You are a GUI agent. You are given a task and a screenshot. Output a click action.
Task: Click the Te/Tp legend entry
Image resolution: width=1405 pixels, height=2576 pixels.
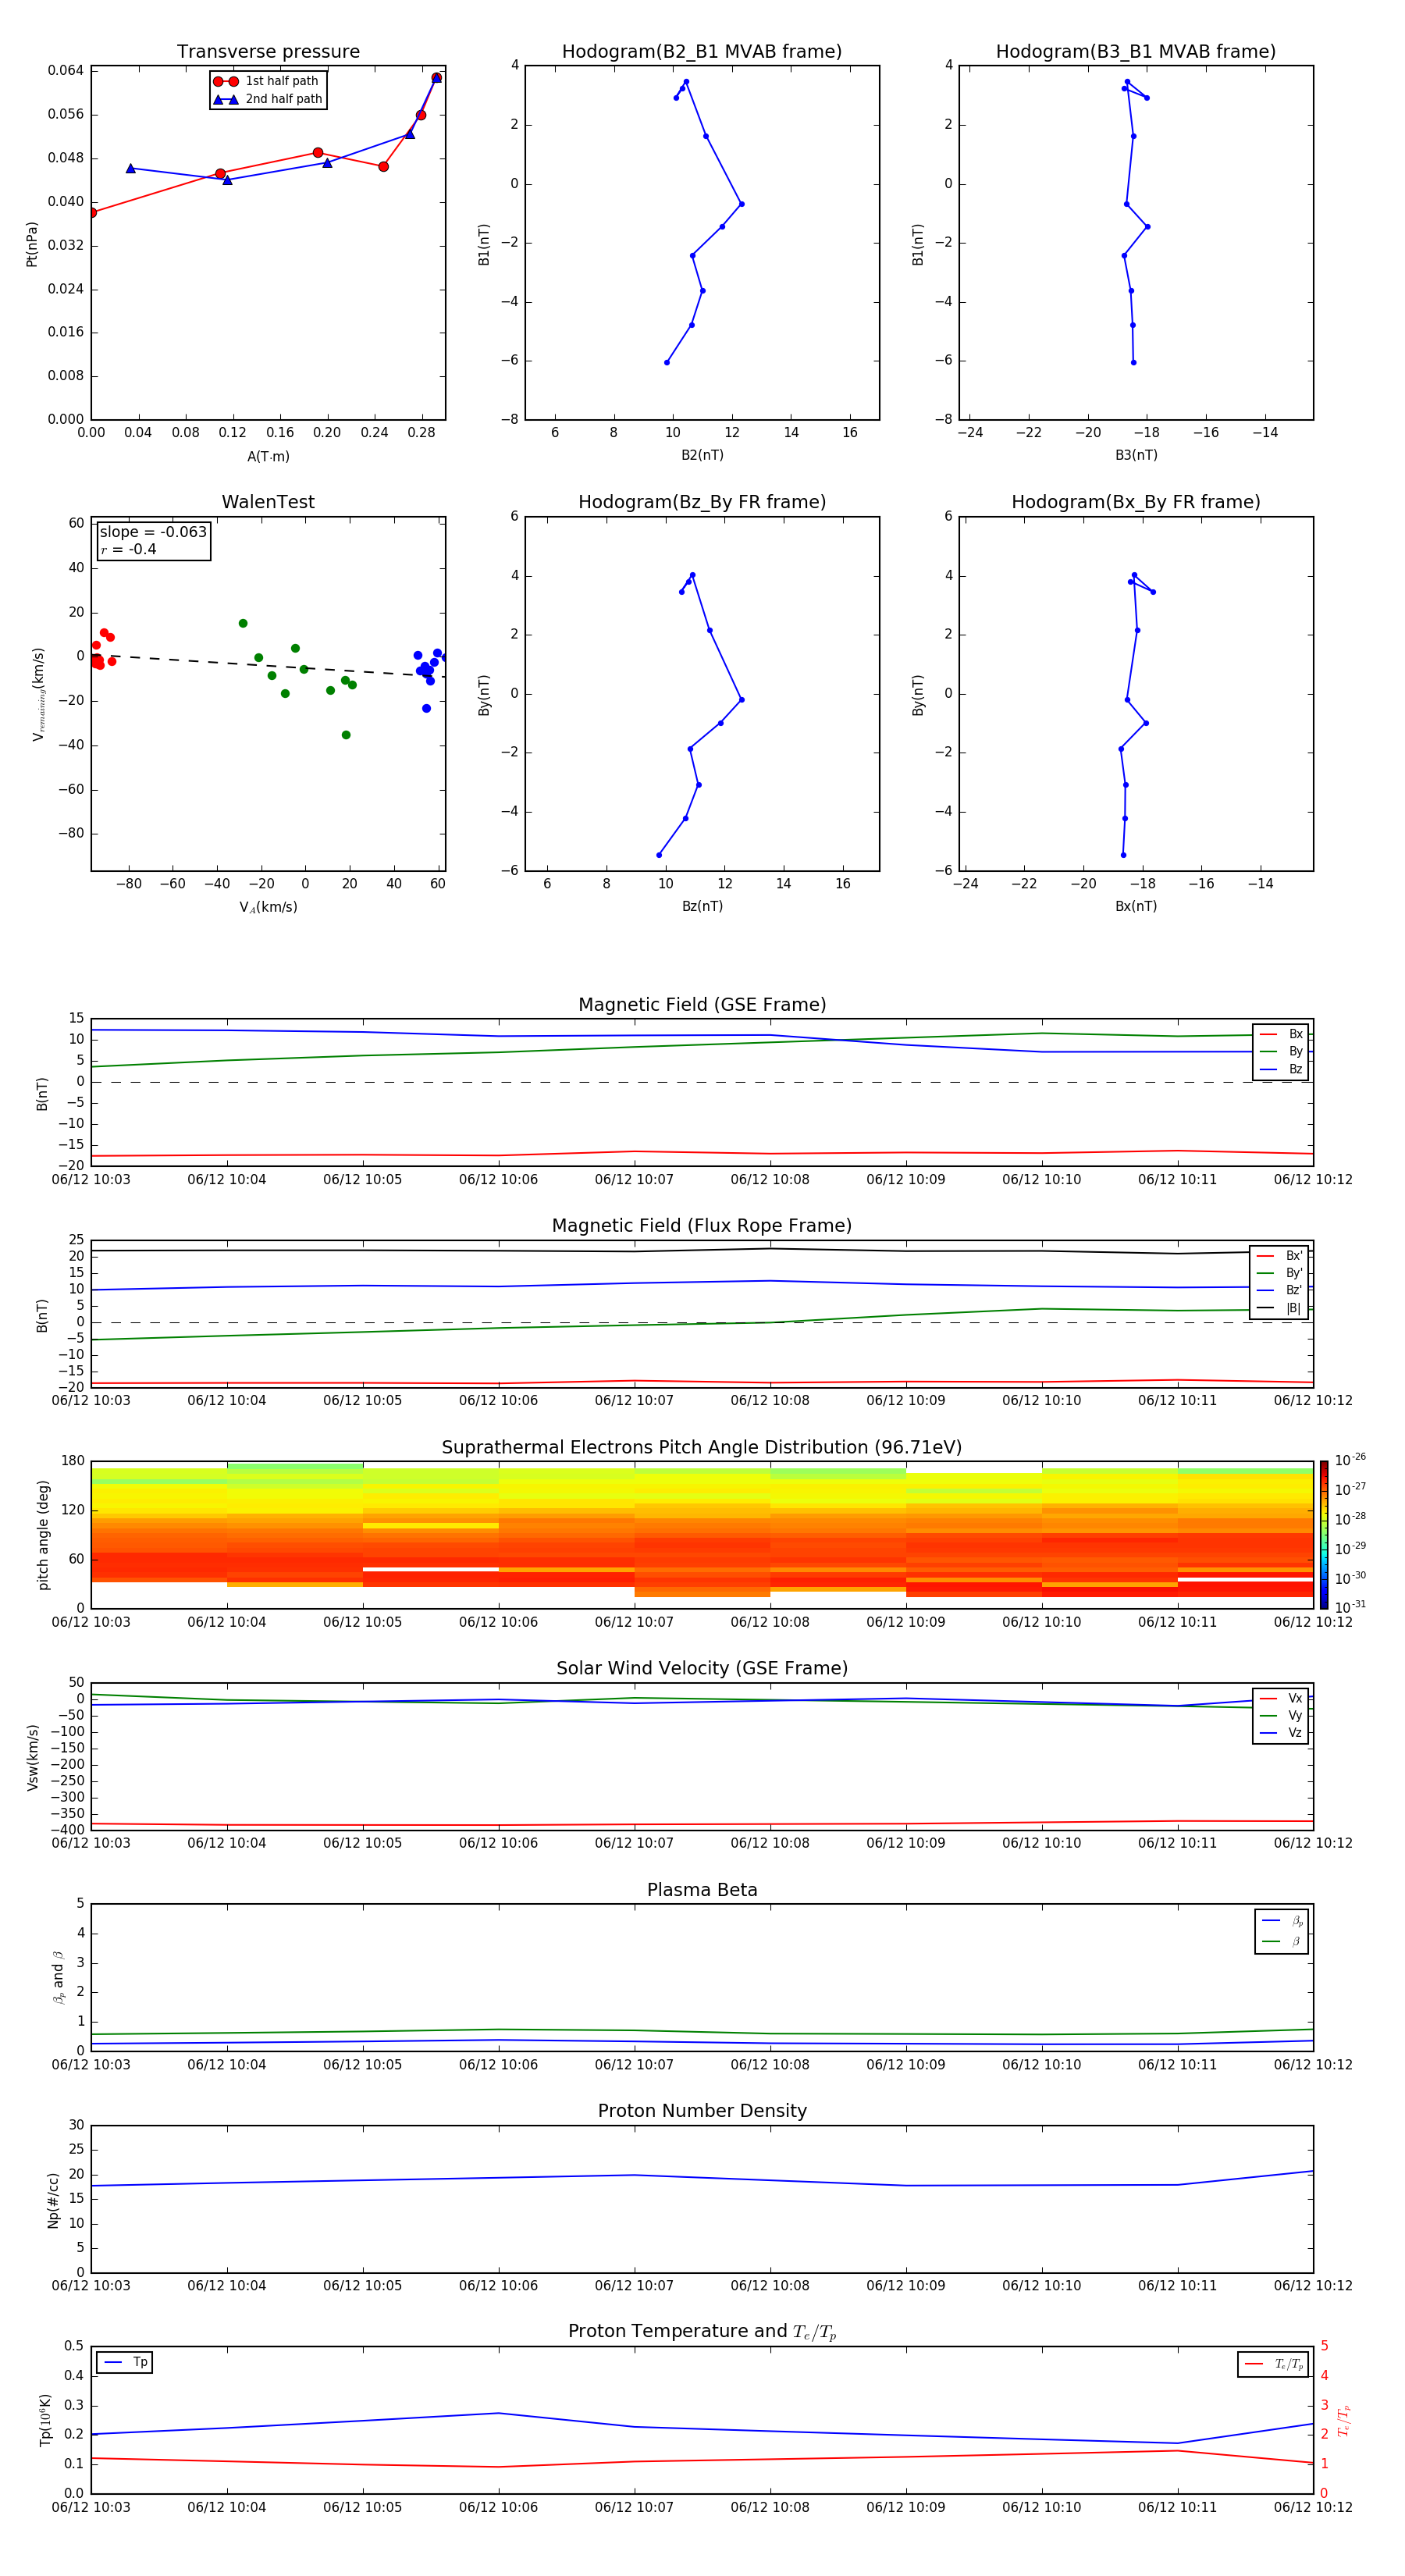point(1274,2364)
